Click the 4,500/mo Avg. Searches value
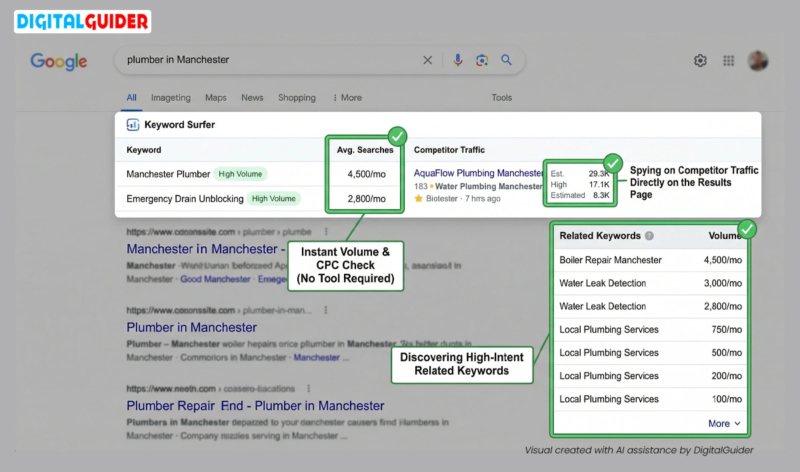 tap(366, 174)
